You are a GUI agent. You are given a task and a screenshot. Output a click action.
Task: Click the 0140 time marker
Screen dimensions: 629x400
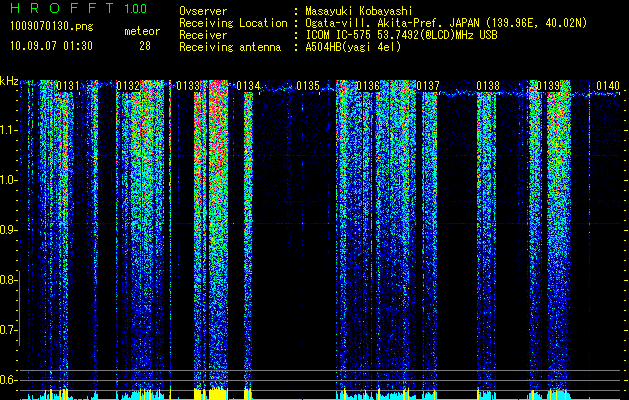(x=608, y=86)
